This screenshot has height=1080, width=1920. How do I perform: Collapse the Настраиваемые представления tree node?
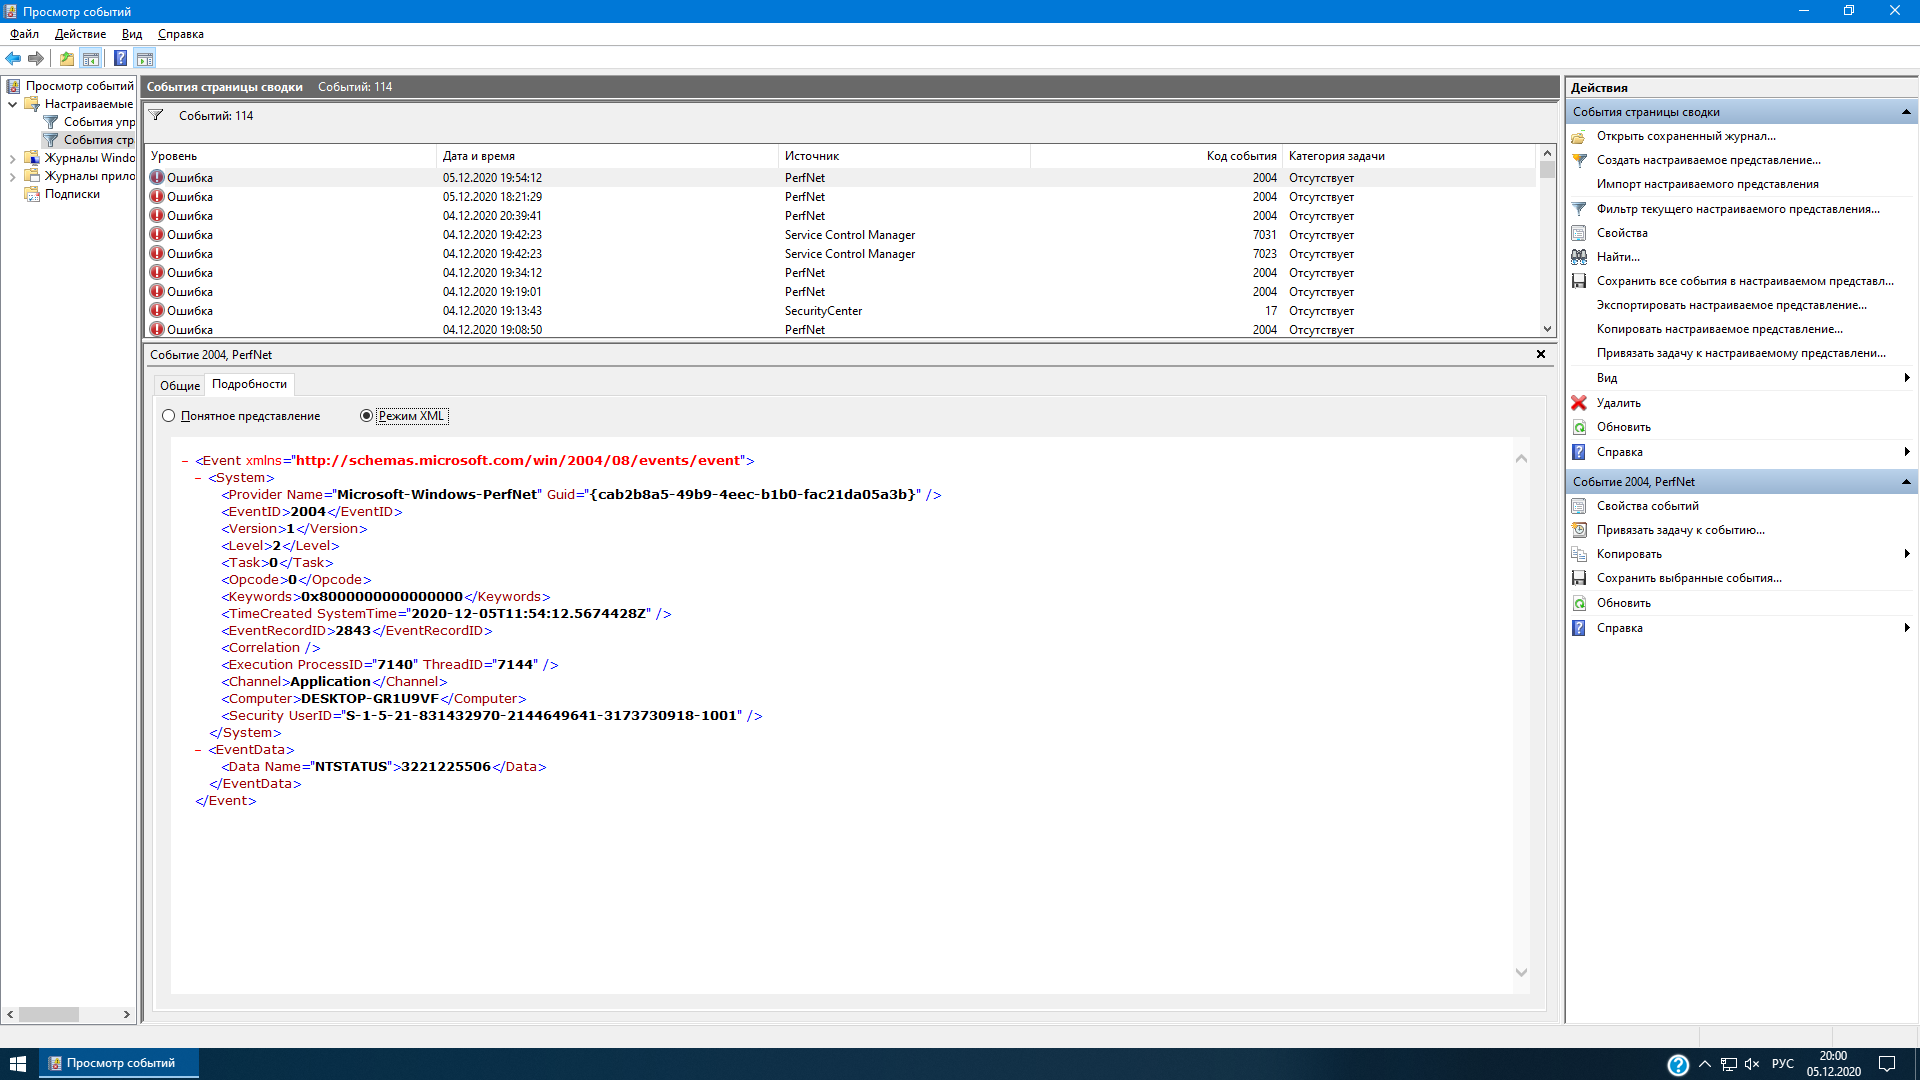click(x=12, y=104)
